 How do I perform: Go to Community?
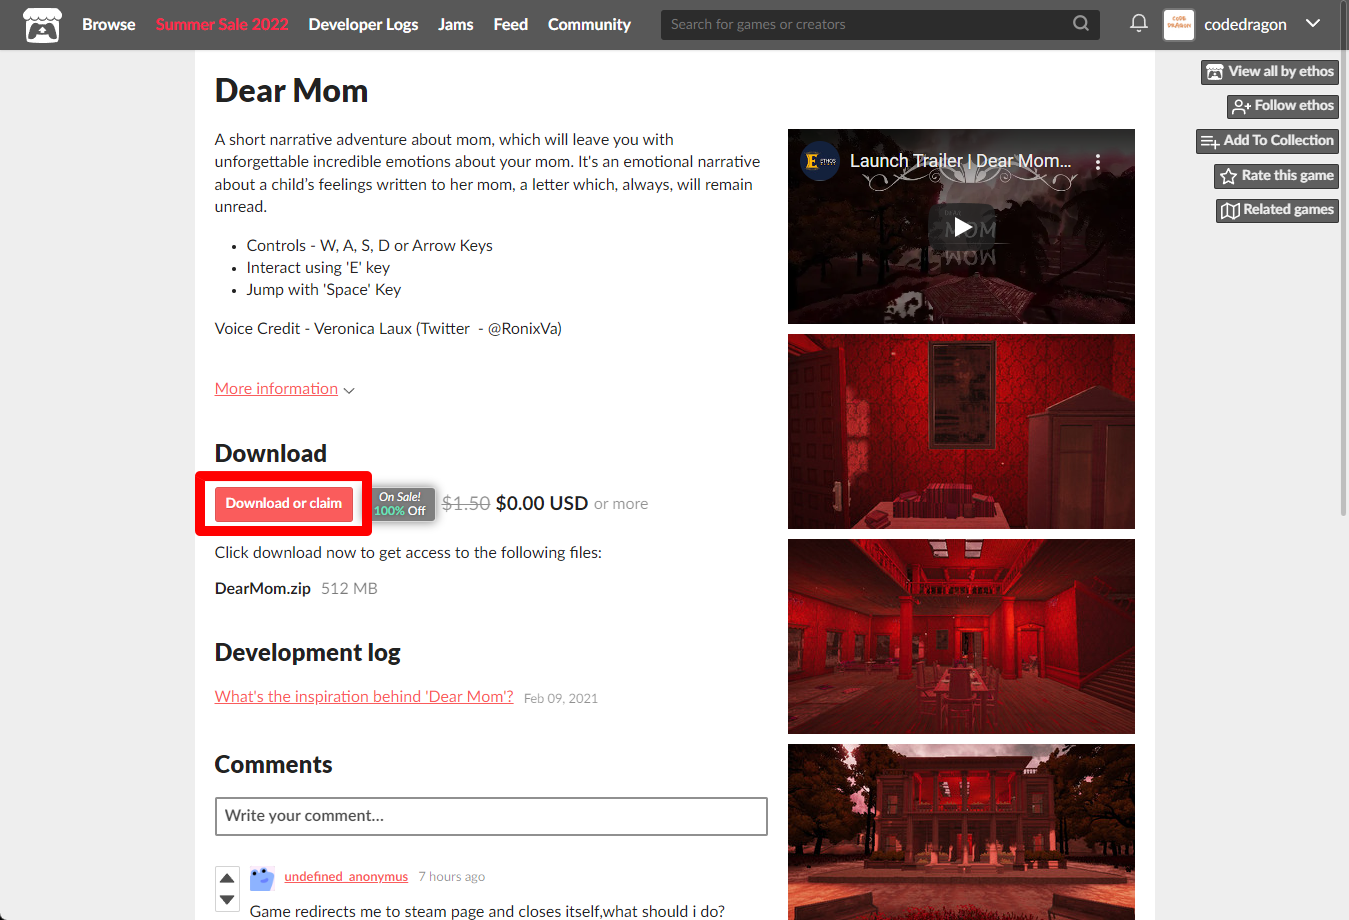[x=589, y=24]
